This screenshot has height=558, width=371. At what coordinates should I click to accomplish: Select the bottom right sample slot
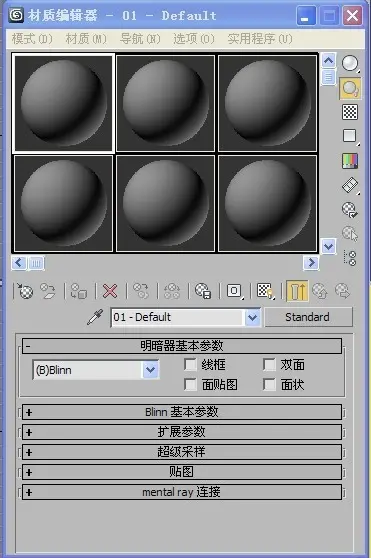267,204
